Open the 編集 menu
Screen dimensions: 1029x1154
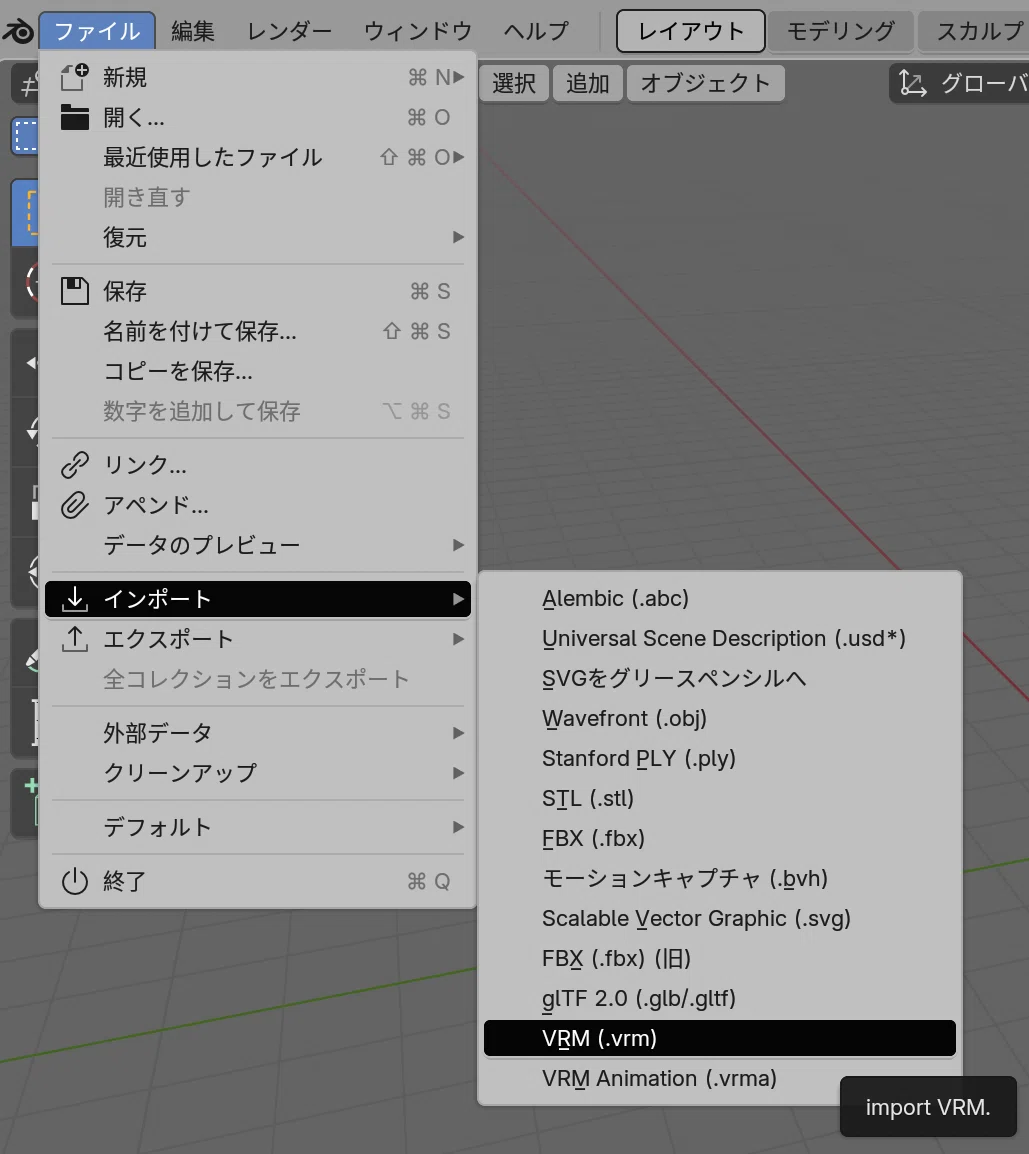pyautogui.click(x=193, y=32)
